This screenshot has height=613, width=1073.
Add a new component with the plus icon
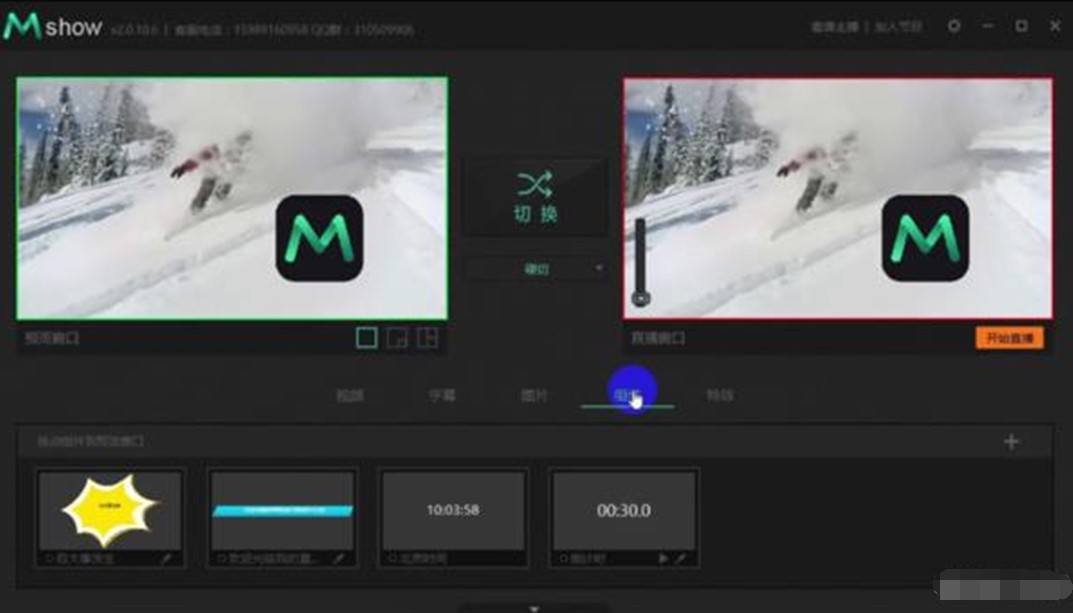[1011, 442]
